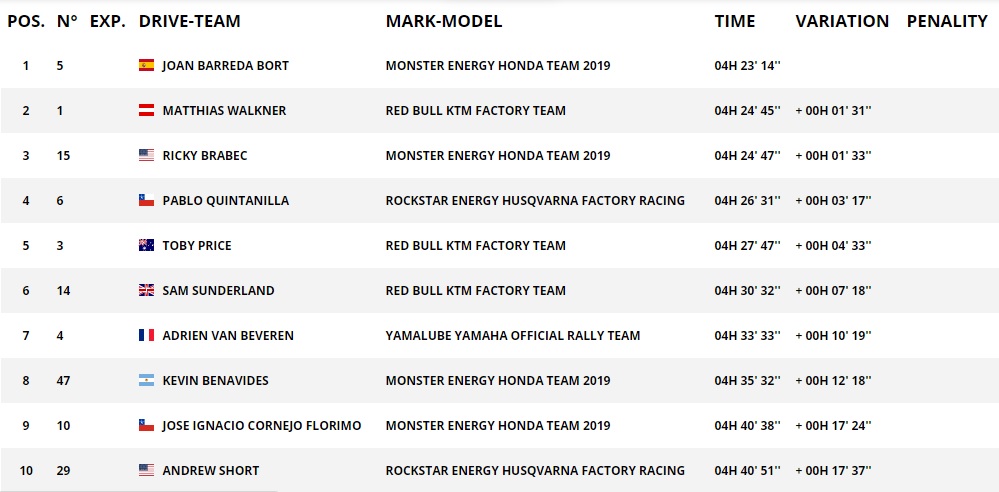The height and width of the screenshot is (492, 999).
Task: Click the Spanish flag beside Joan Barreda Bort
Action: click(x=147, y=65)
